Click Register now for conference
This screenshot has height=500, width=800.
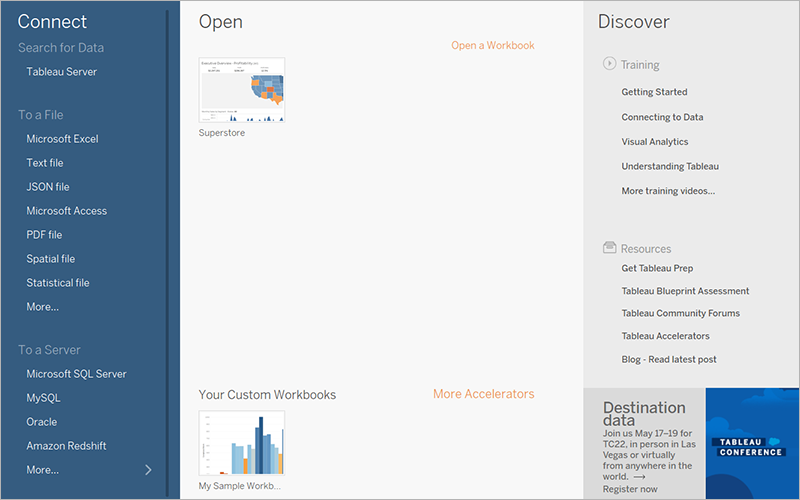(630, 489)
